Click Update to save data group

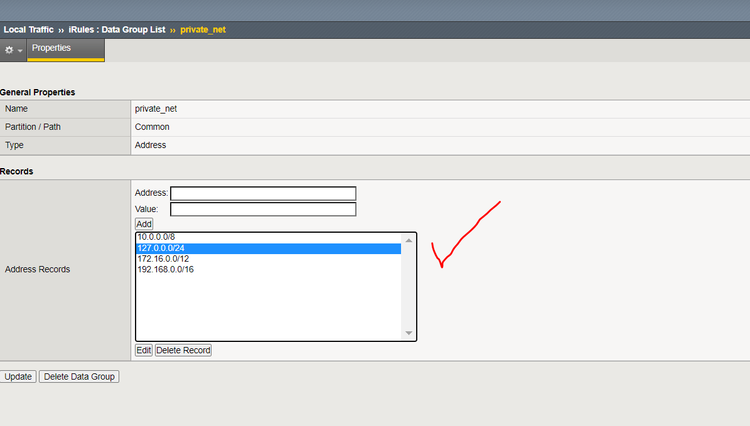tap(19, 377)
